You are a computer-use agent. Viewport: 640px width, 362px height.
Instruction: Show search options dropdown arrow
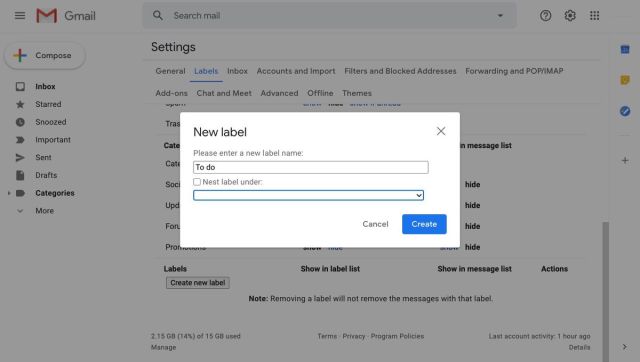coord(500,16)
